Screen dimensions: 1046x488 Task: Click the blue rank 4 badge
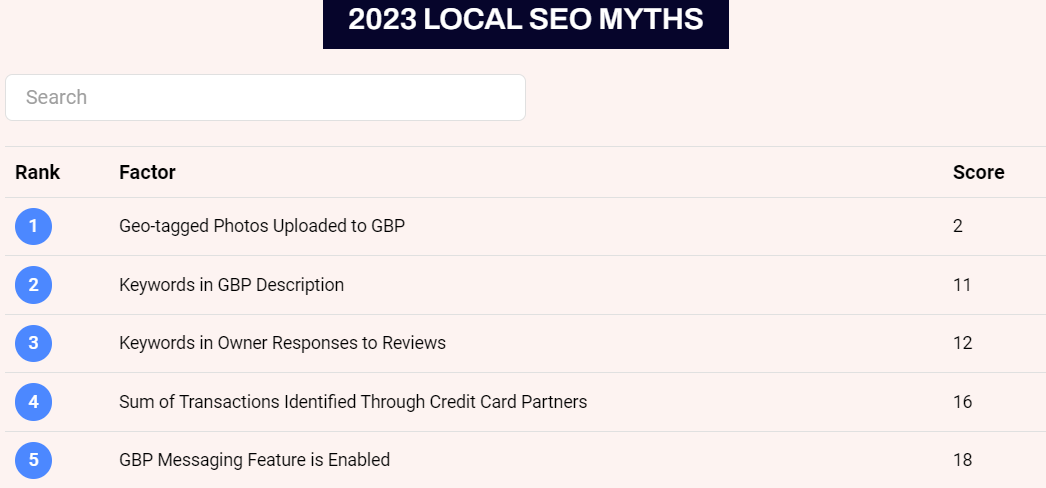33,402
